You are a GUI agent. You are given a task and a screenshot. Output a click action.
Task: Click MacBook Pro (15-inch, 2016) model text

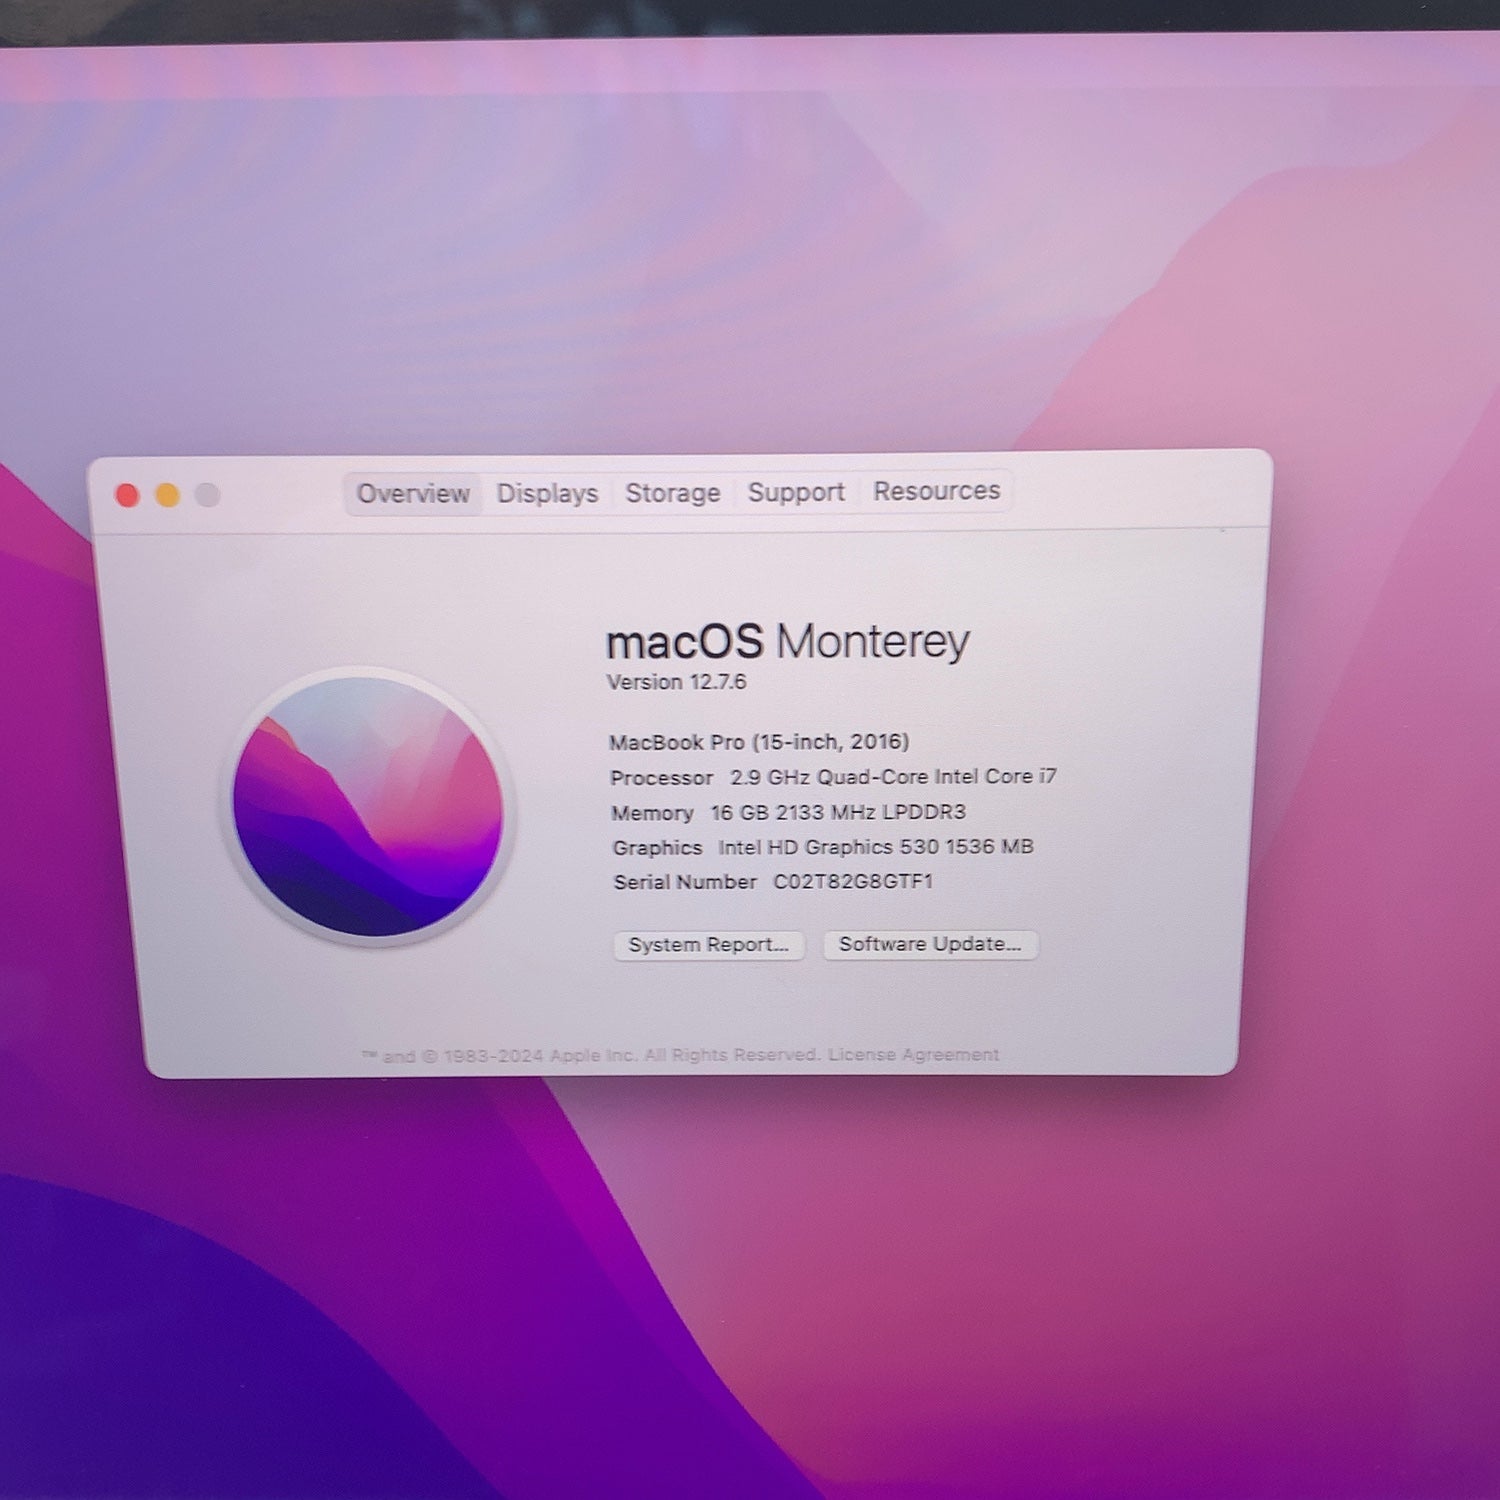tap(759, 742)
